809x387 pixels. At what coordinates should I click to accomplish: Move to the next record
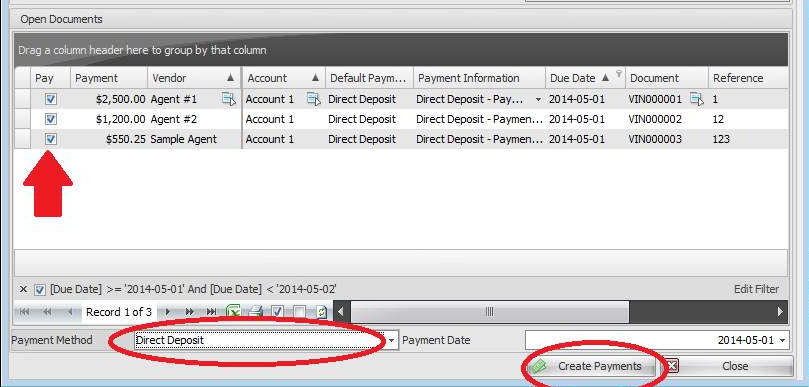tap(168, 312)
